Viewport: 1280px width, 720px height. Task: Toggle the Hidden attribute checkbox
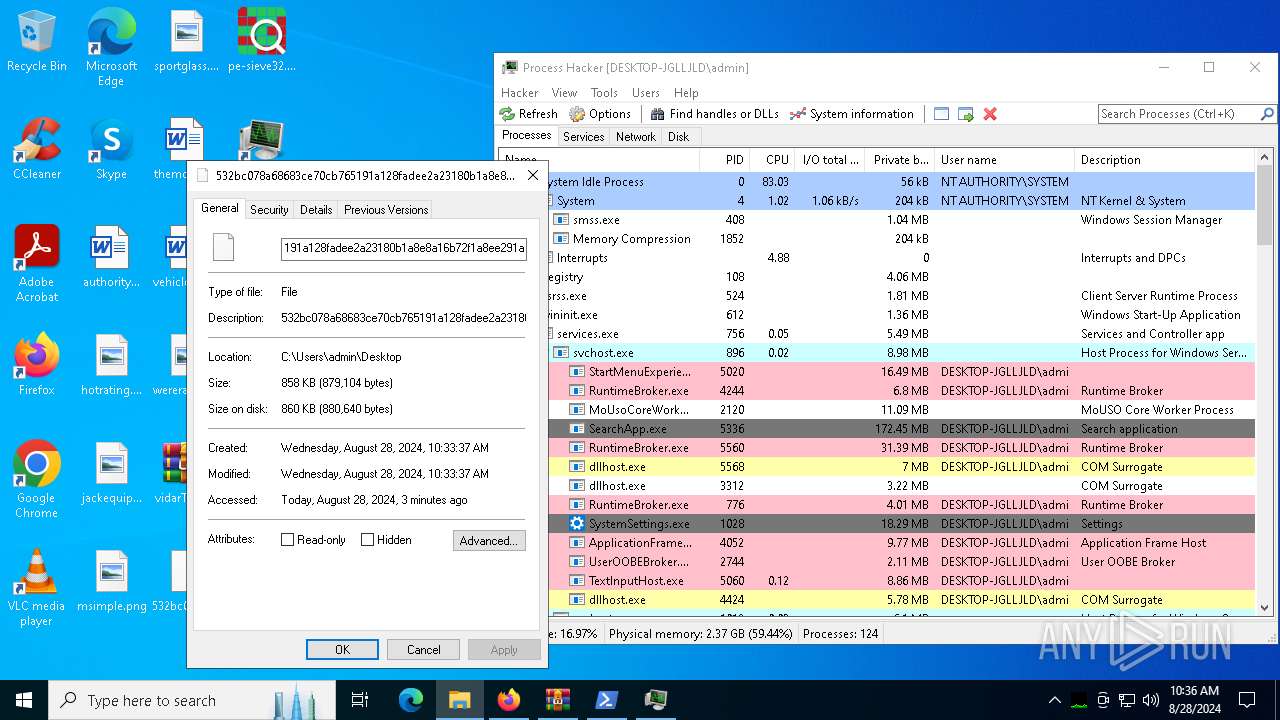point(367,540)
